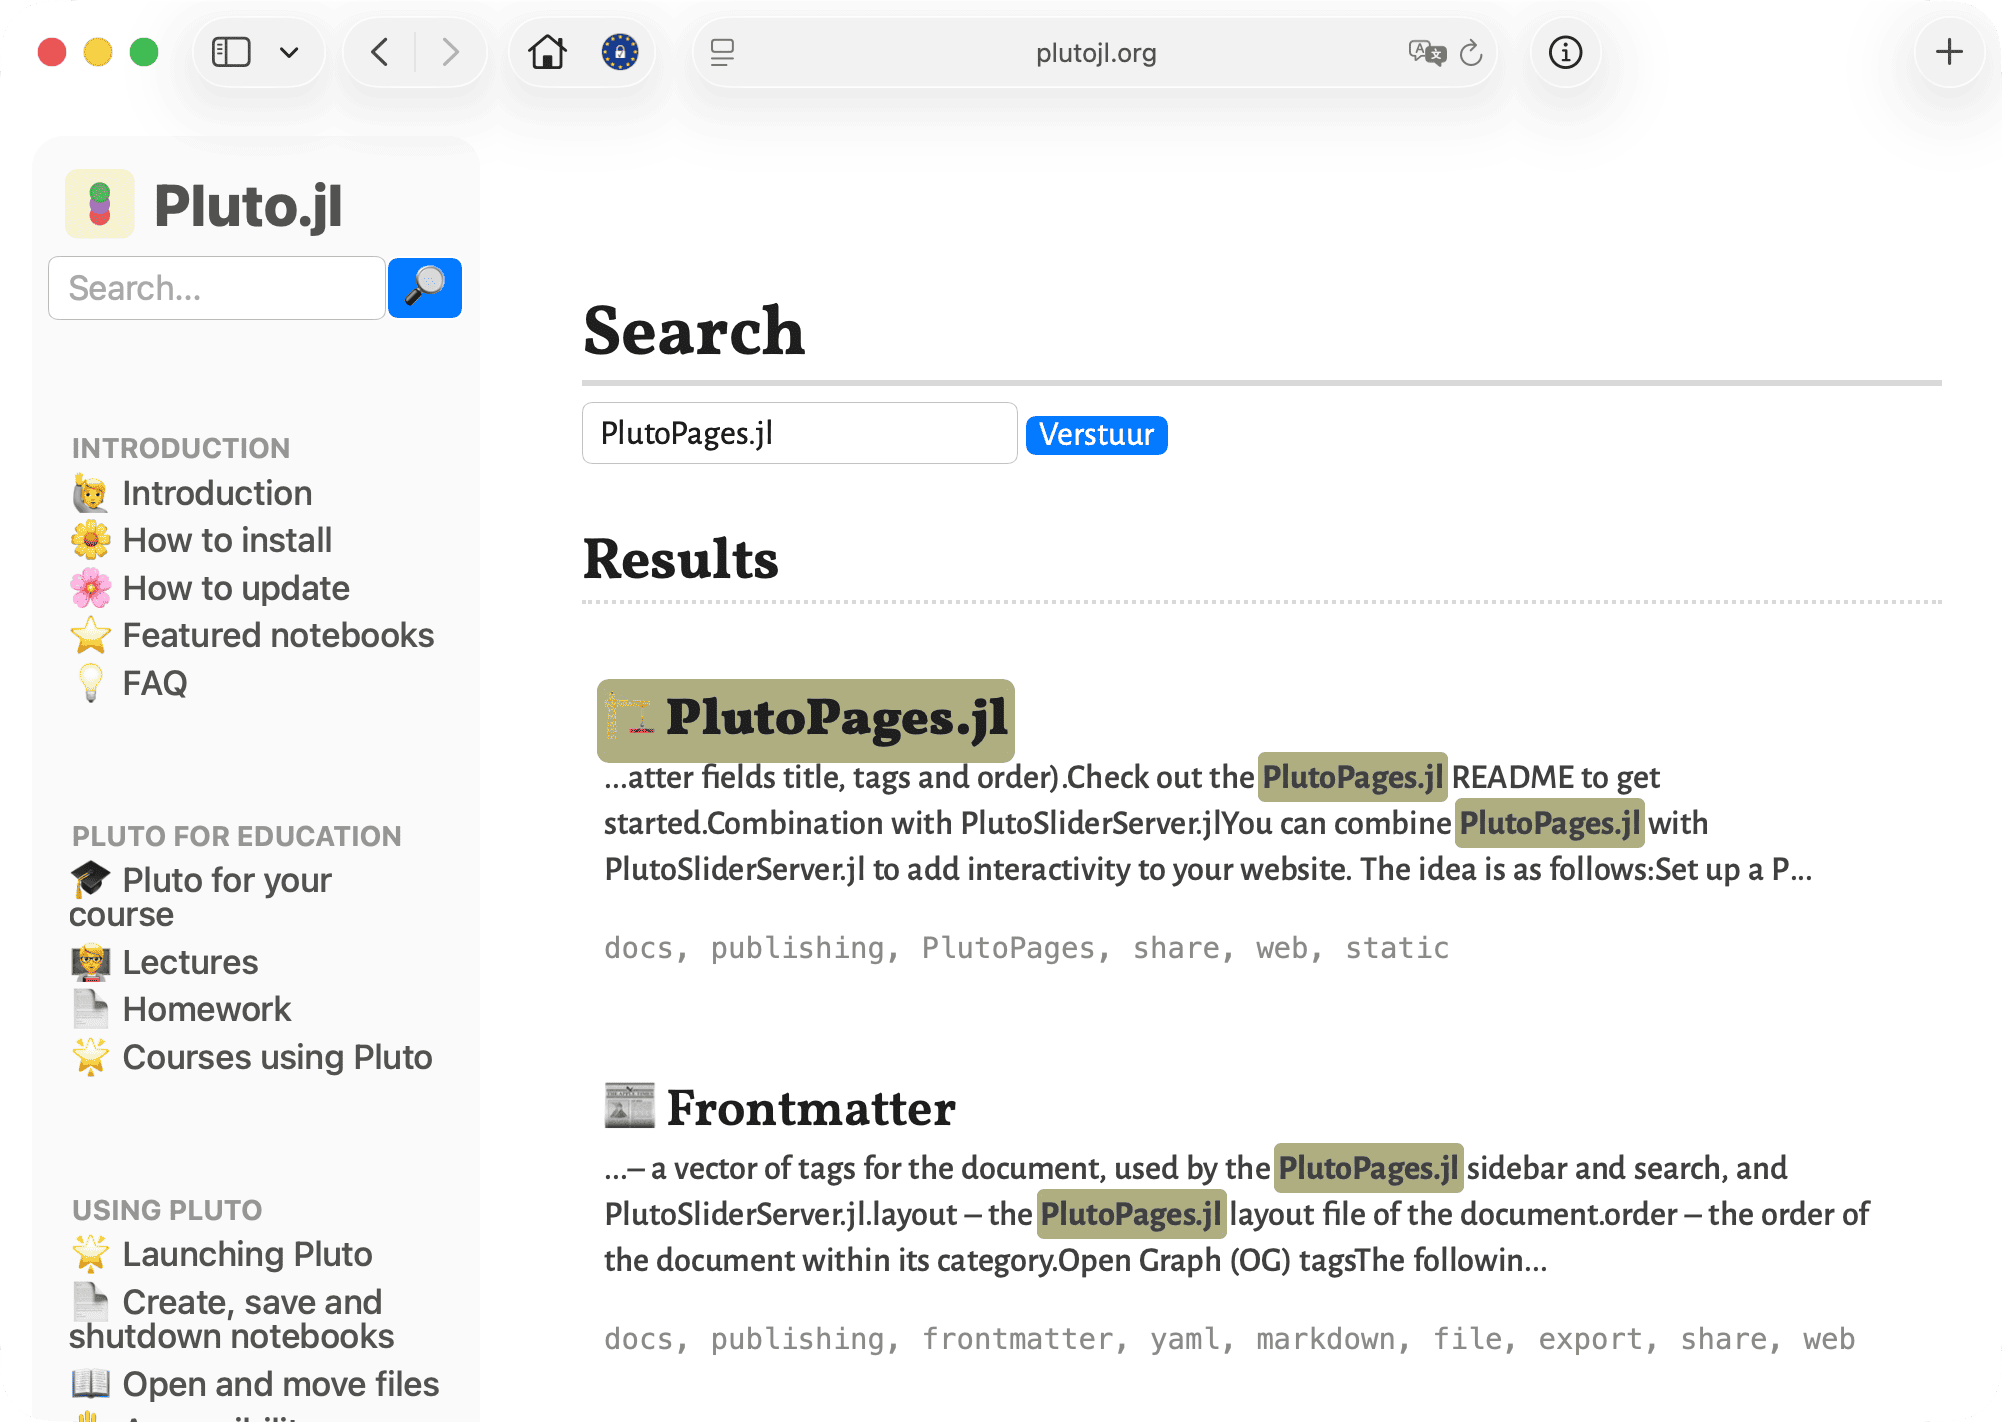Edit the PlutoPages.jl search query field

800,433
